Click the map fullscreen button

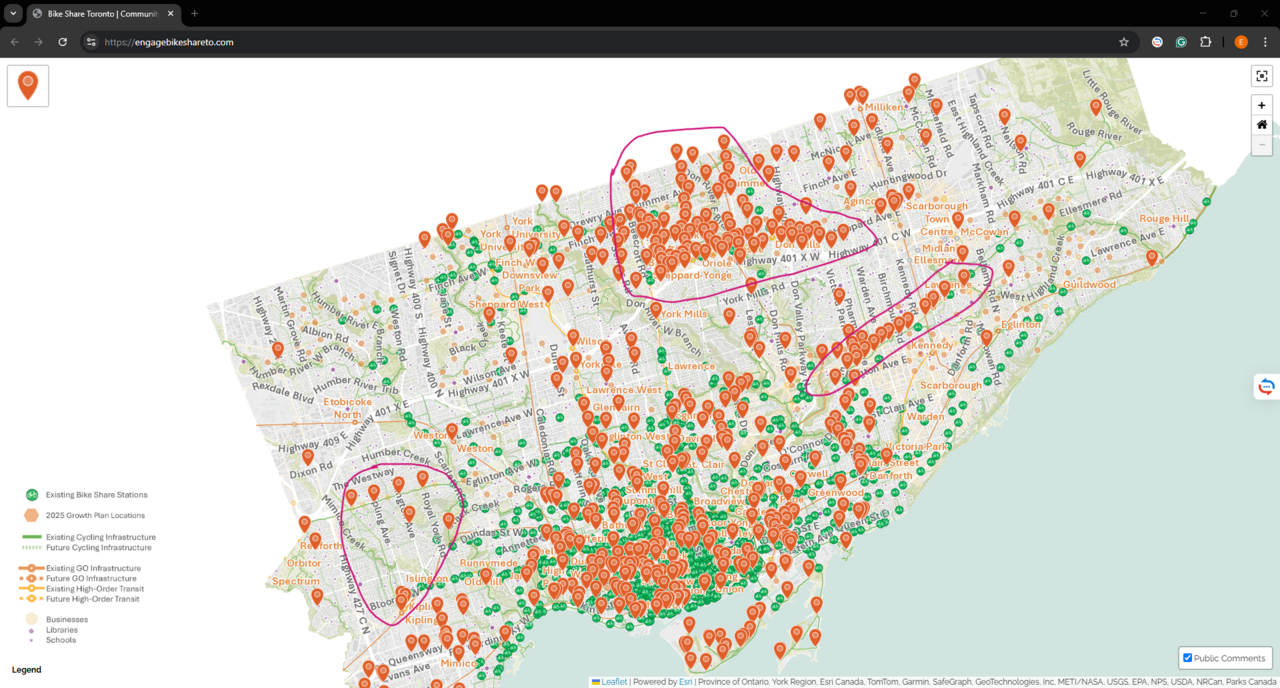tap(1262, 77)
